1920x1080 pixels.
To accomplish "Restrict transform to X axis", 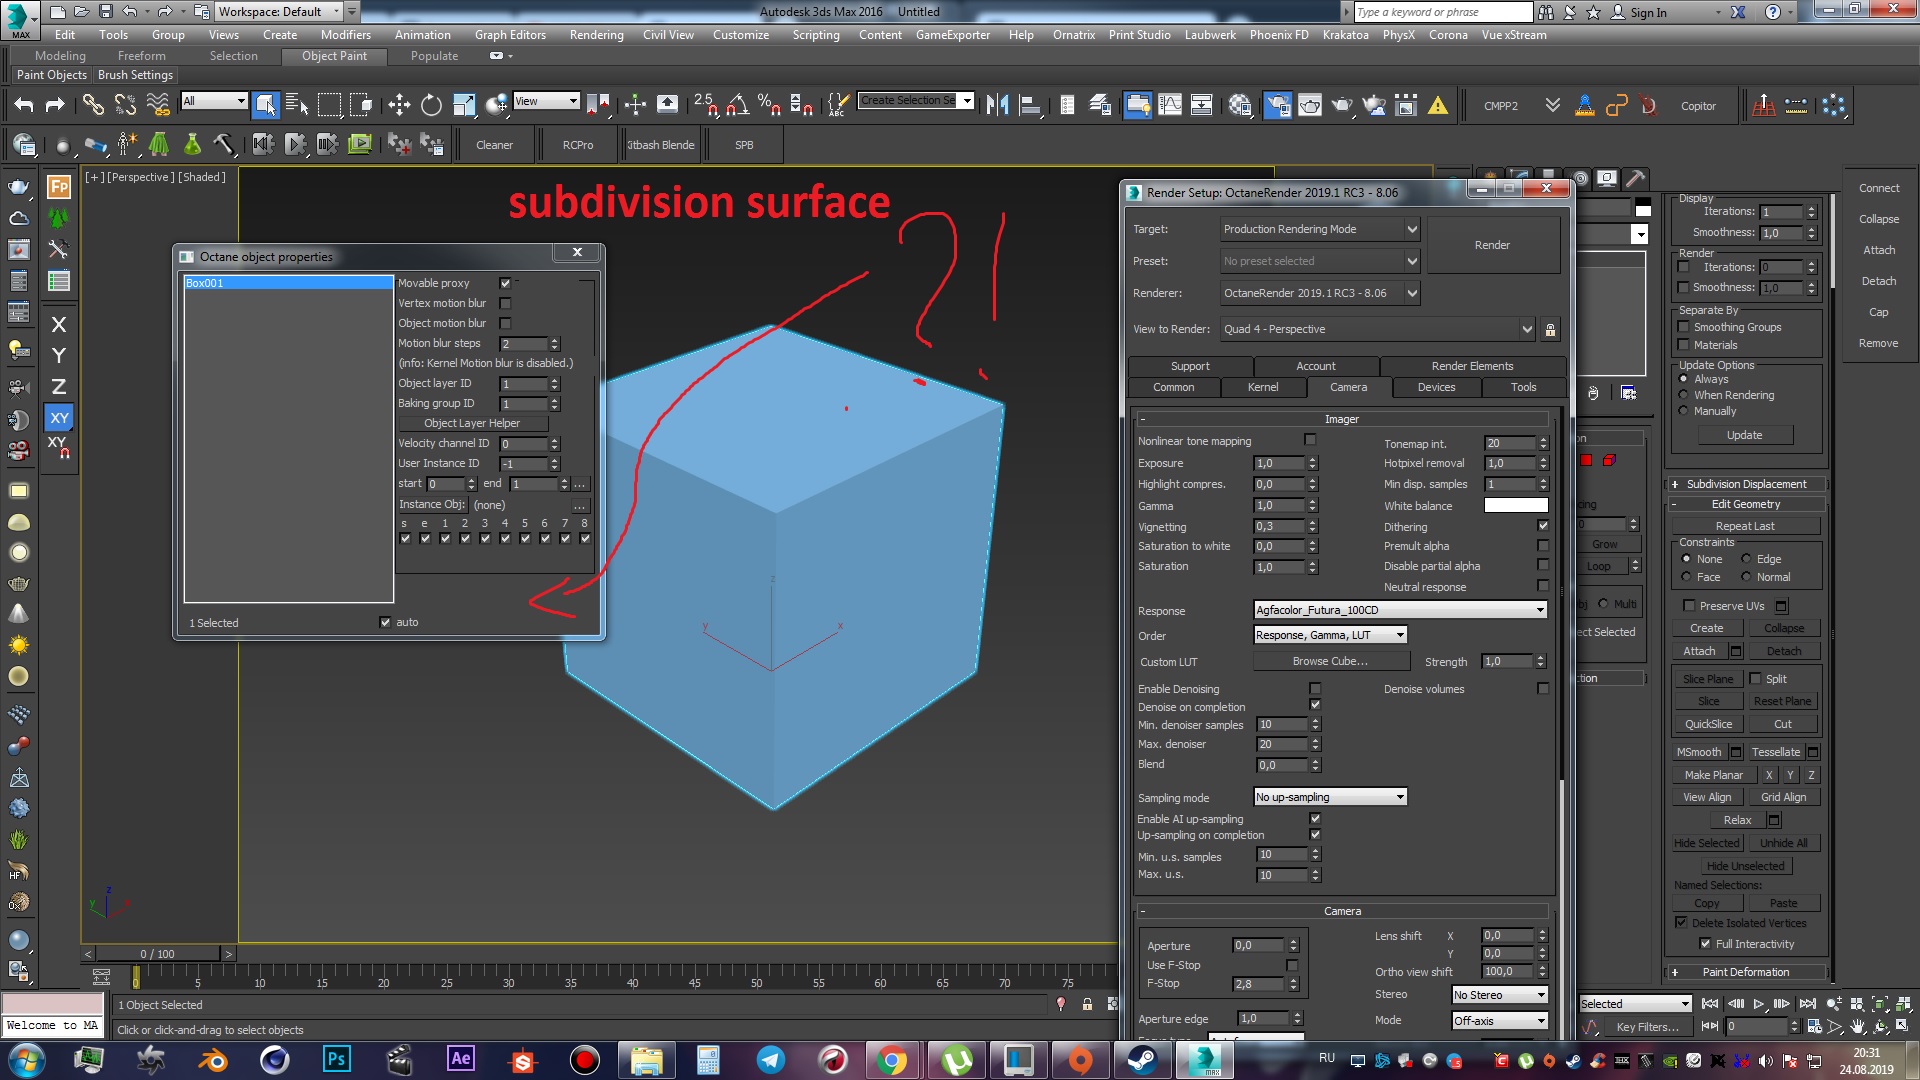I will coord(59,324).
